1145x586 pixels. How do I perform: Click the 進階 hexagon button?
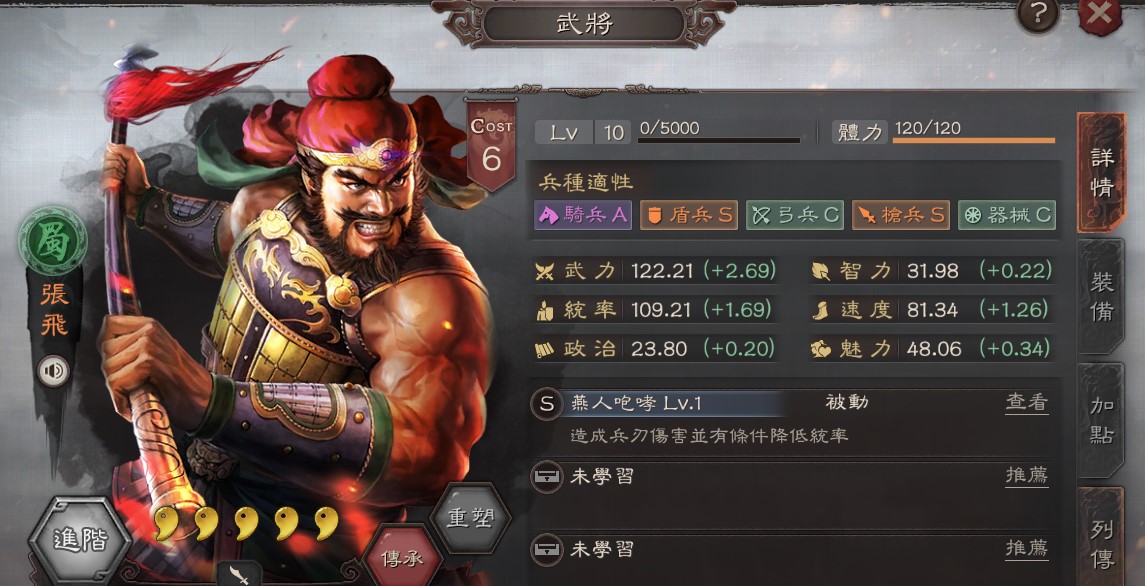(80, 541)
